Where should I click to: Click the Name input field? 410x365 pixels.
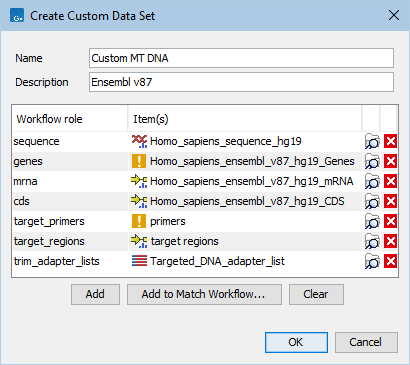pyautogui.click(x=241, y=58)
